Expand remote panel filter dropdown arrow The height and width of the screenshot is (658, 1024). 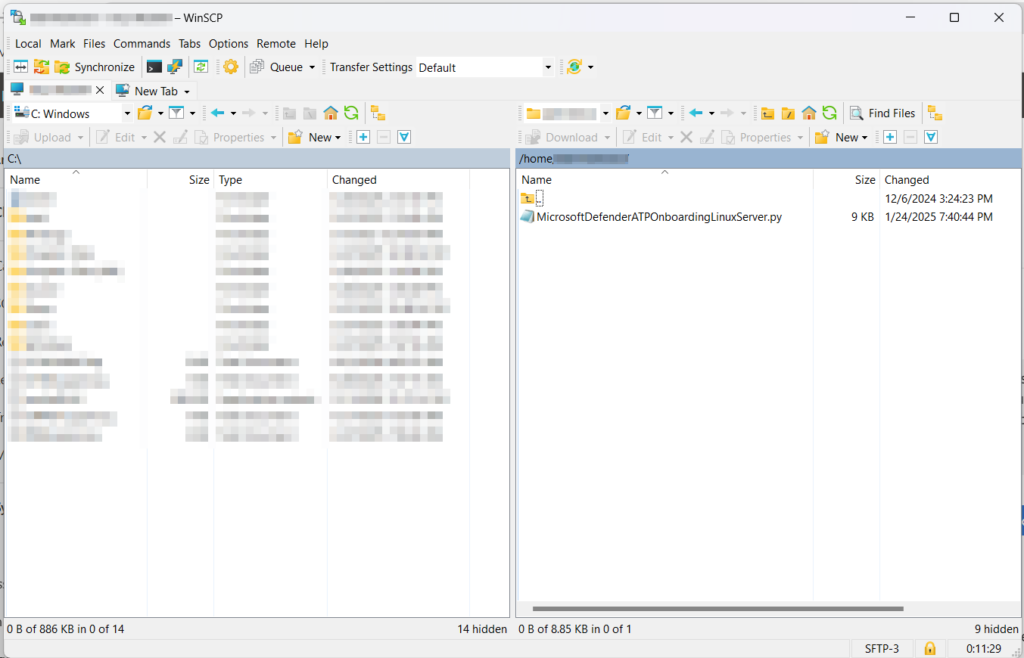[671, 114]
